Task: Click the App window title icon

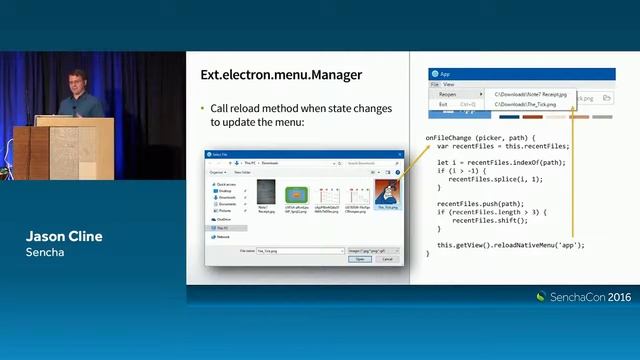Action: (435, 74)
